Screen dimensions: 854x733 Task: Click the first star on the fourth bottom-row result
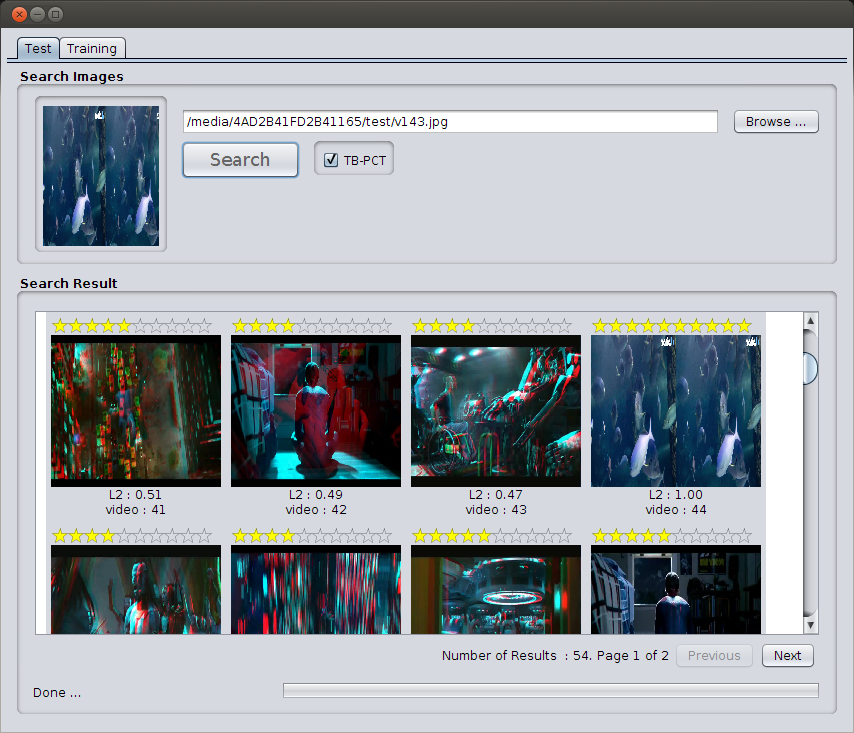coord(600,535)
